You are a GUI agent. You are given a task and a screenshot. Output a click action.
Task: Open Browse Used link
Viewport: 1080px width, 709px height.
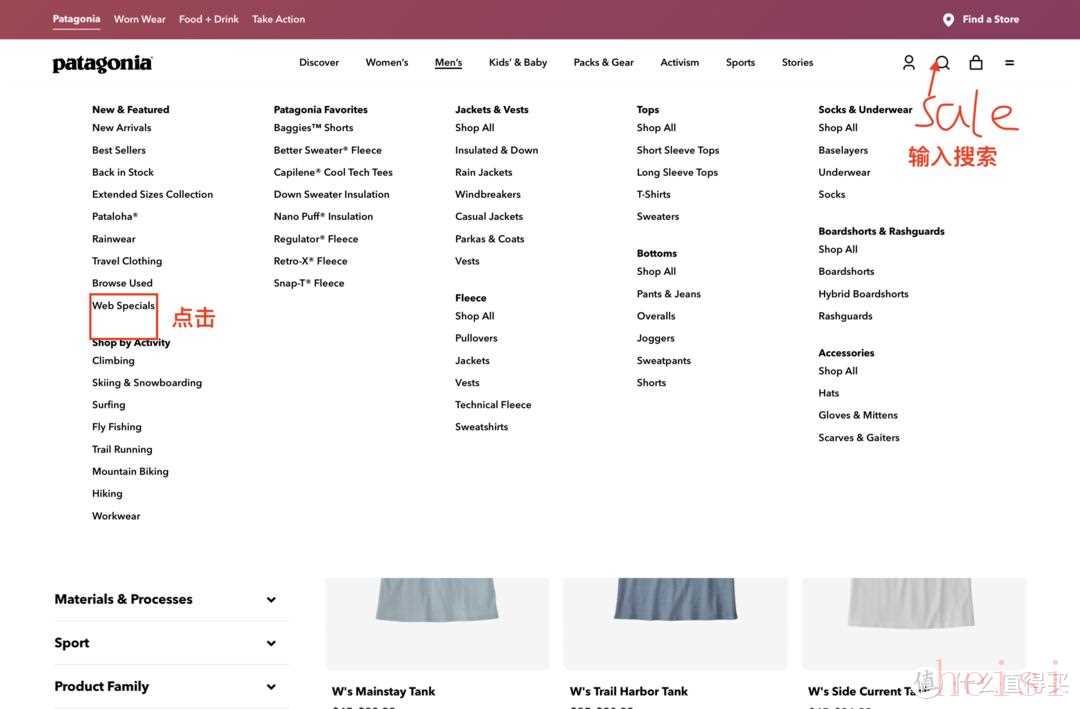click(x=123, y=282)
